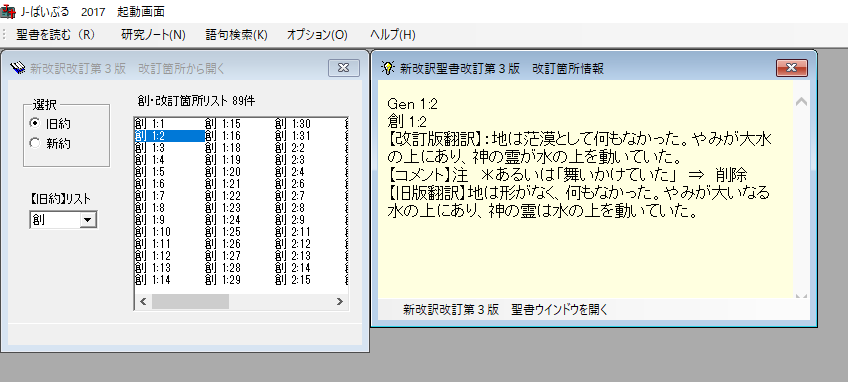
Task: Click the list's horizontal scrollbar thumb
Action: coord(190,301)
